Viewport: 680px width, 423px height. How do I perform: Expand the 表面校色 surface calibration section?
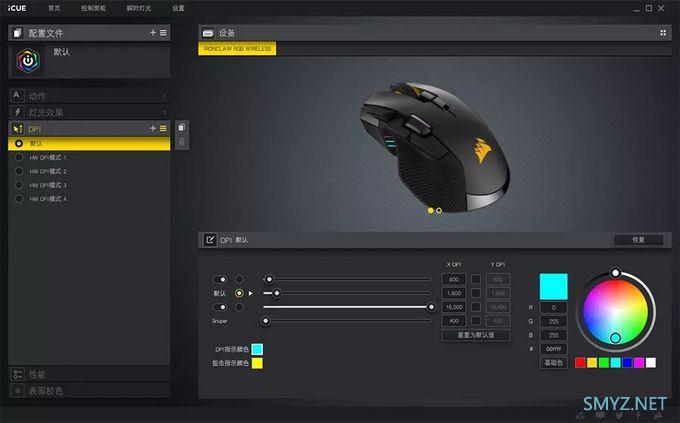coord(89,391)
